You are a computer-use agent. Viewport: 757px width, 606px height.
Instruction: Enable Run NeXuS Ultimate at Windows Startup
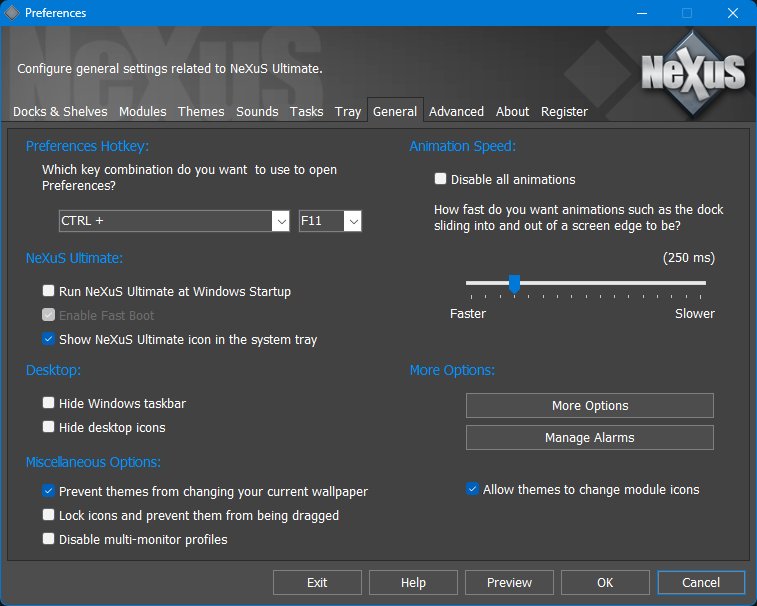(48, 291)
